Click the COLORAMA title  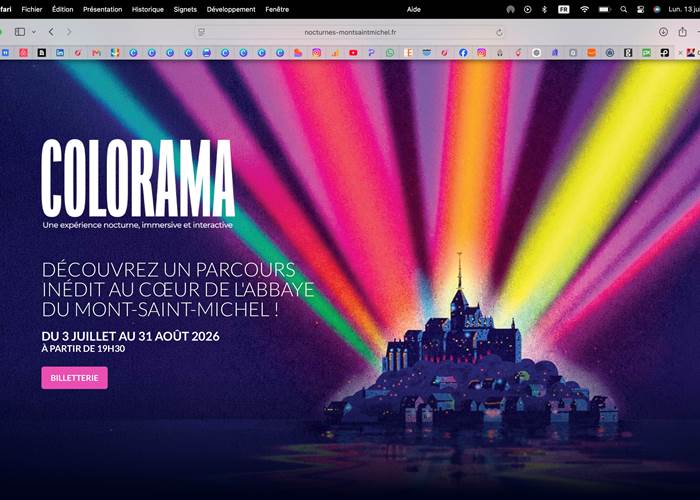[x=138, y=177]
